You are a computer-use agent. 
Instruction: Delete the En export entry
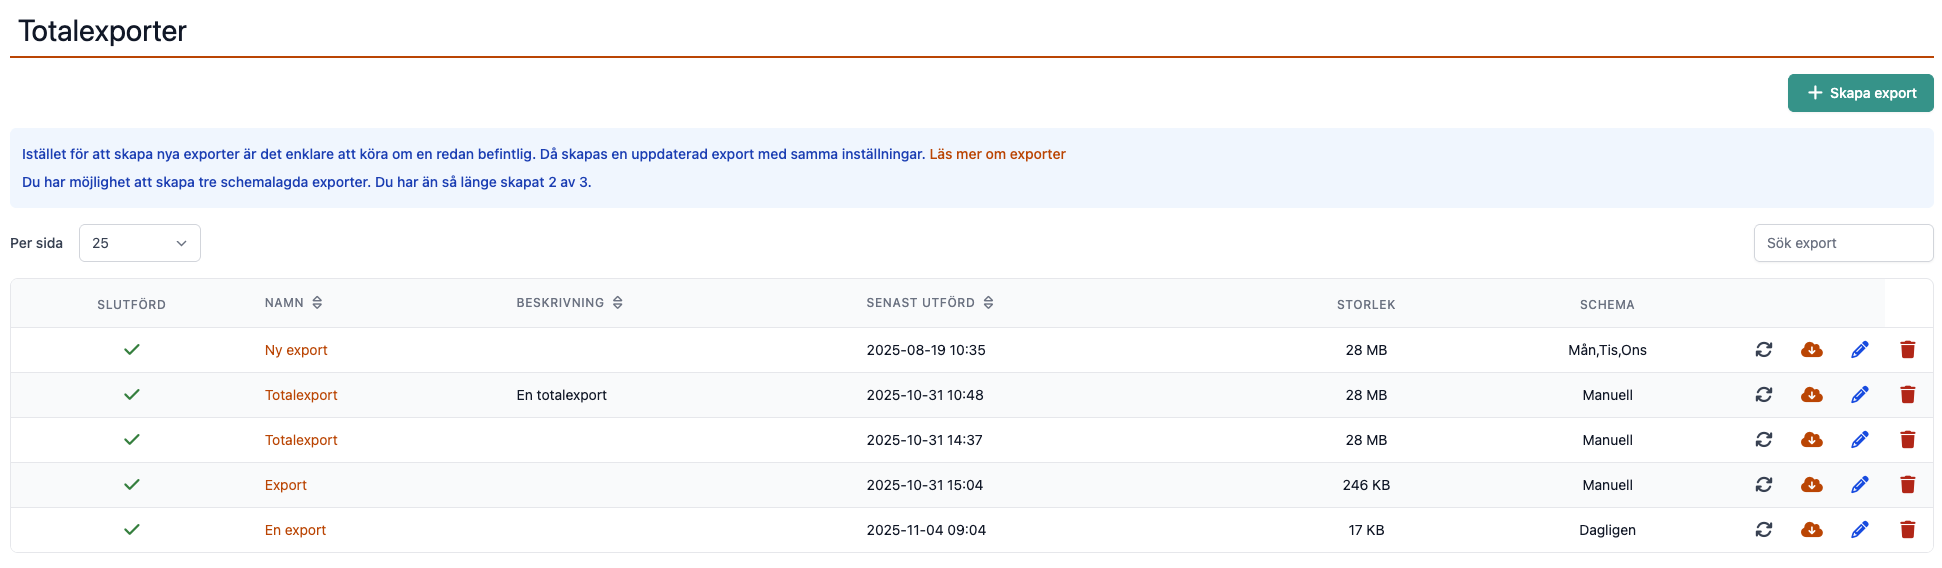point(1908,530)
